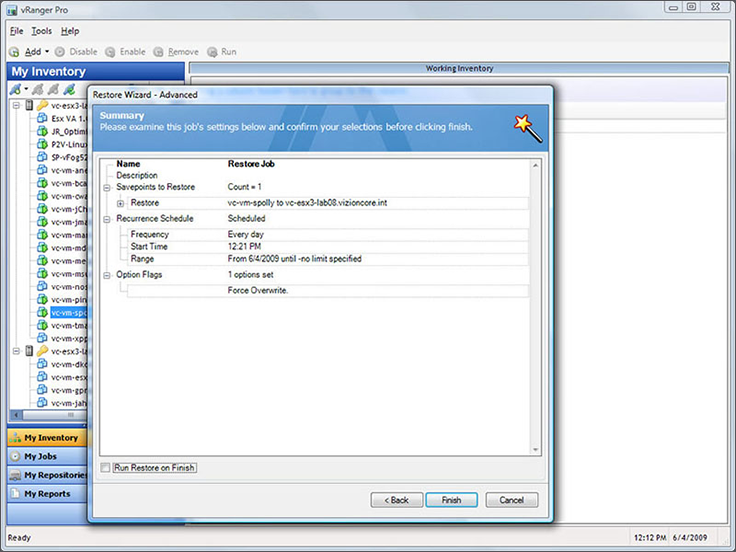Open the Add button dropdown arrow
This screenshot has height=552, width=736.
(47, 52)
